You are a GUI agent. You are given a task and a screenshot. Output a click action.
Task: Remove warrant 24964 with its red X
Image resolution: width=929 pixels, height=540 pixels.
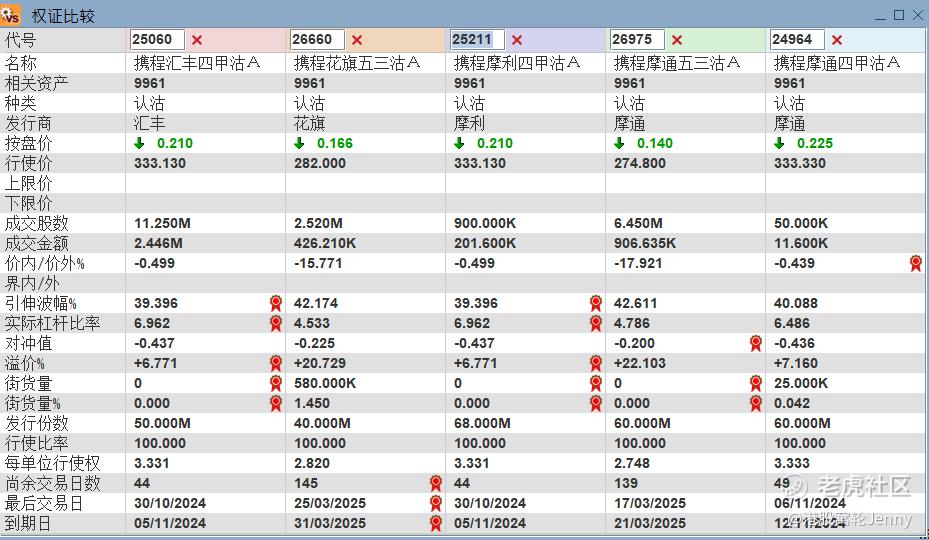[837, 40]
